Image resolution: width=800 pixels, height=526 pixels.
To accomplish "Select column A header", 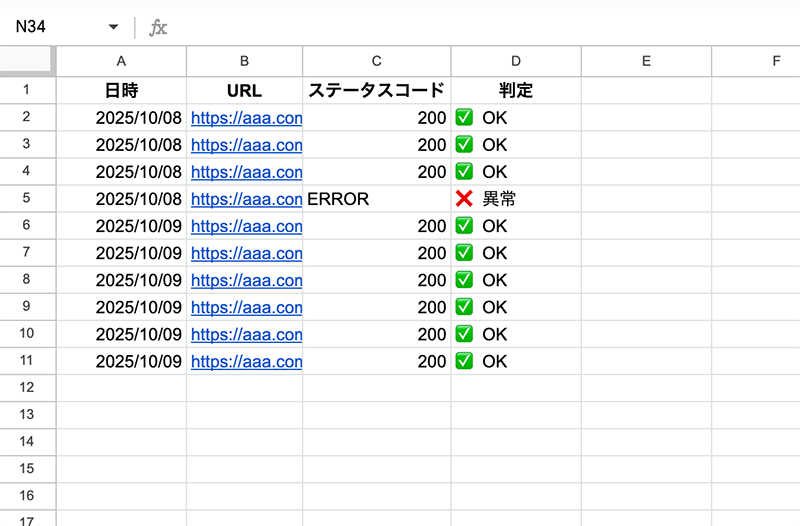I will pyautogui.click(x=121, y=62).
